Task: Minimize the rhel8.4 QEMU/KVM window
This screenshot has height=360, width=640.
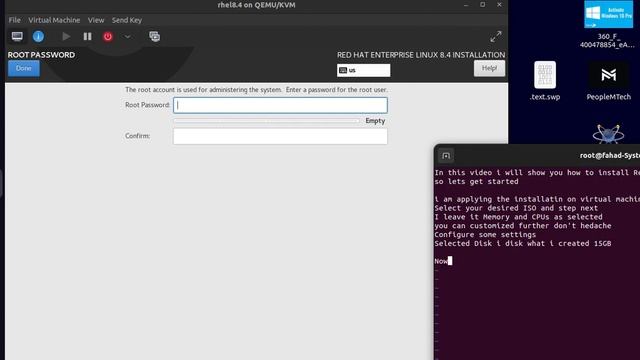Action: click(x=466, y=5)
